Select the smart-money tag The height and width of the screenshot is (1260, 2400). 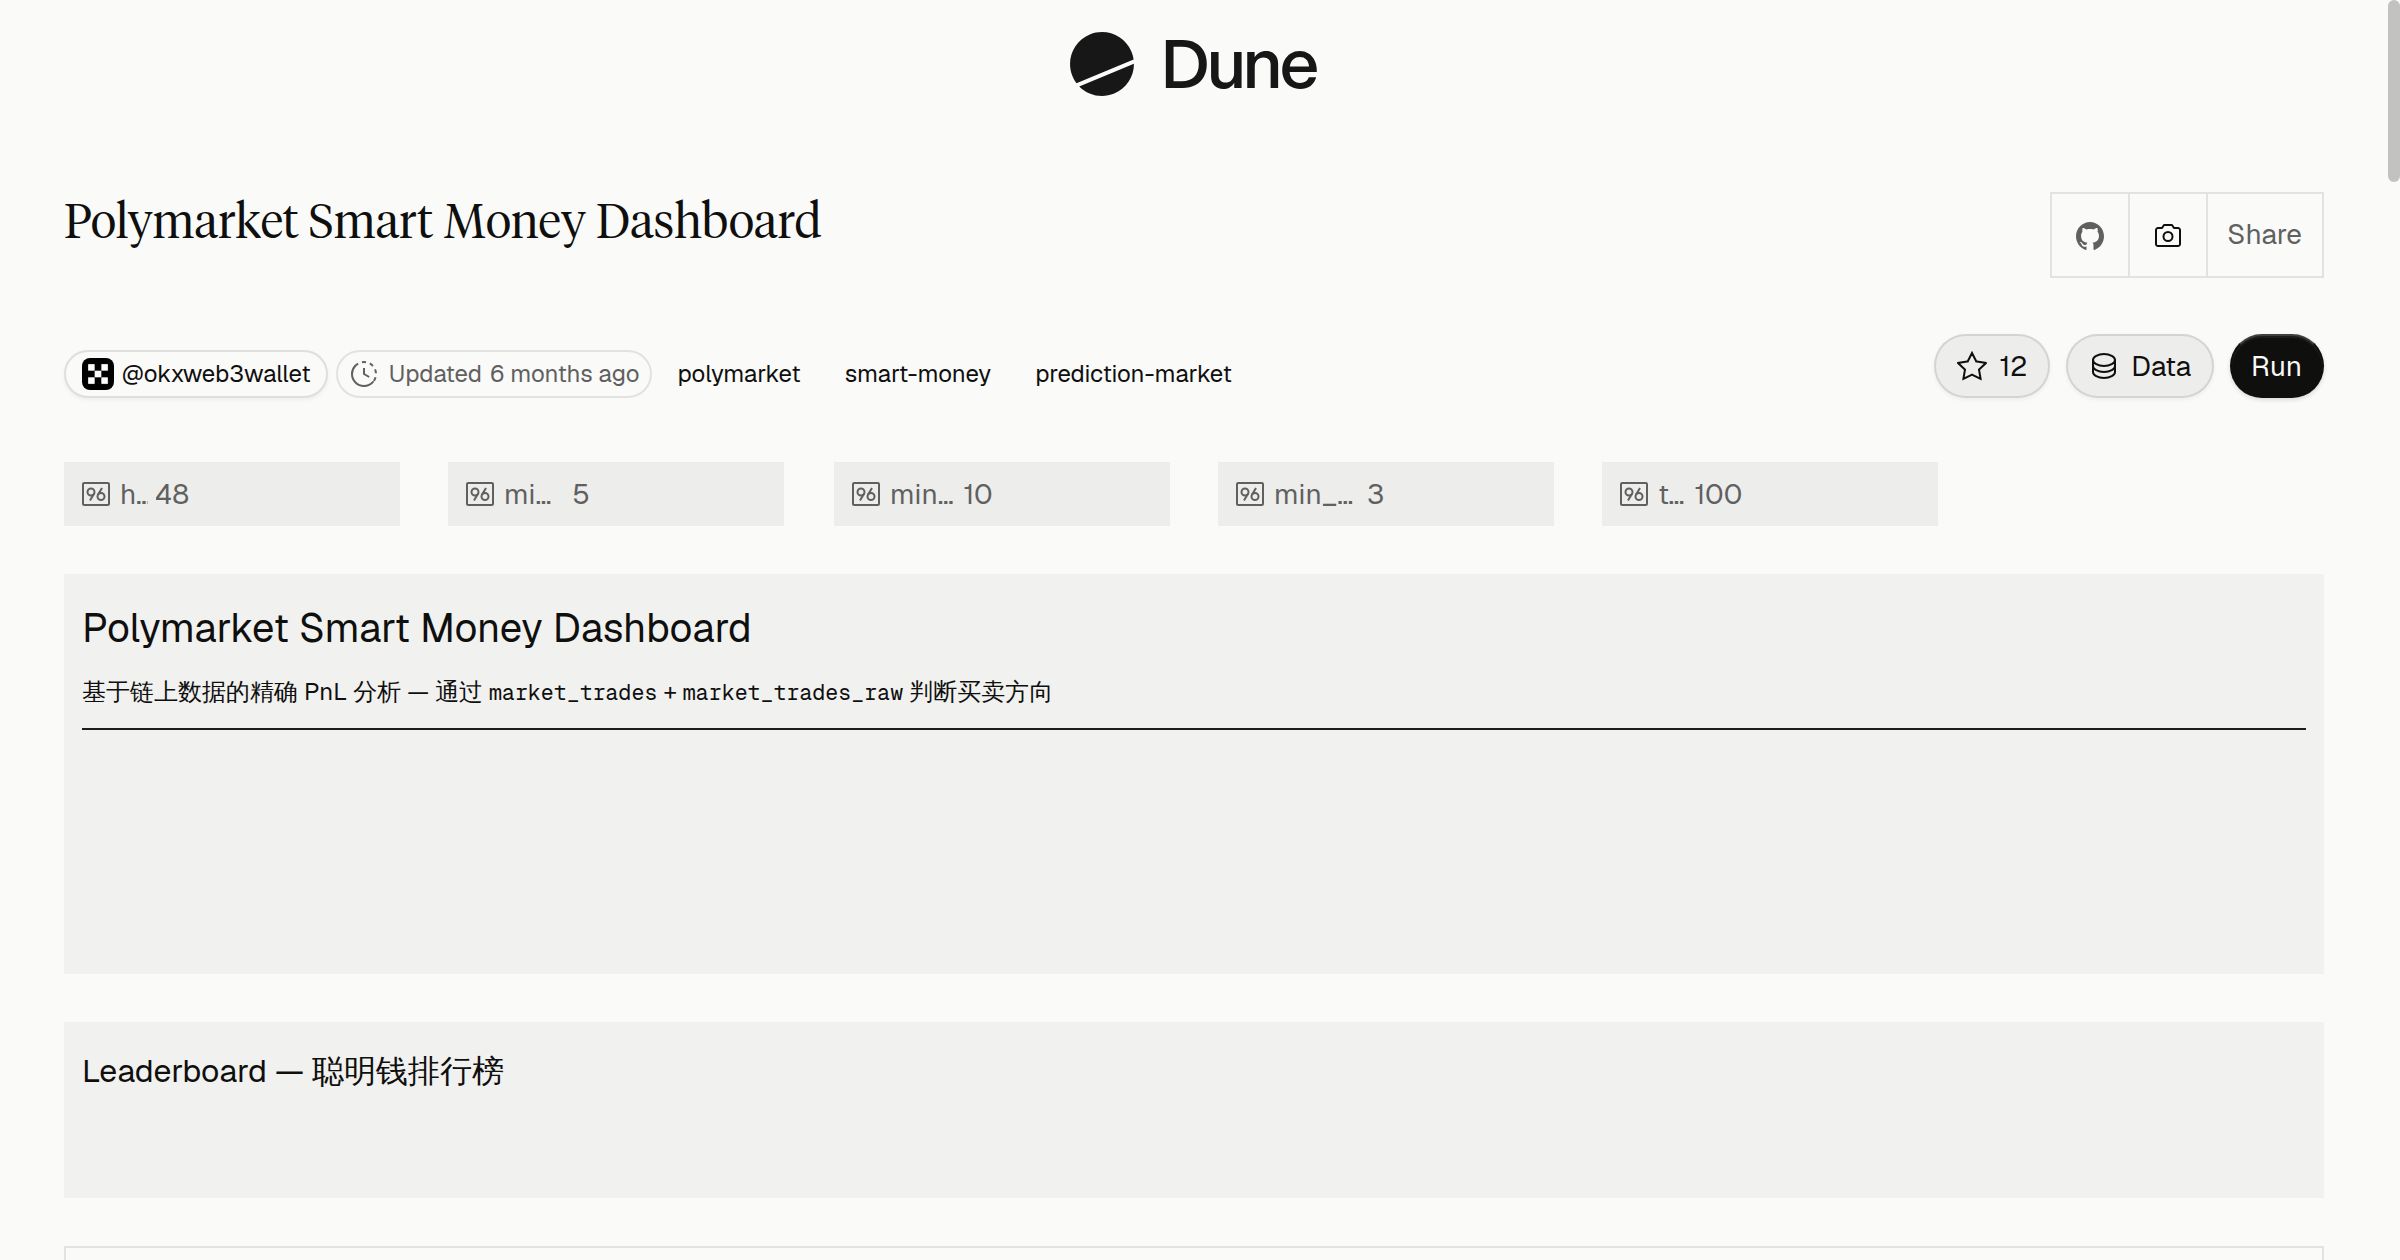pyautogui.click(x=917, y=374)
